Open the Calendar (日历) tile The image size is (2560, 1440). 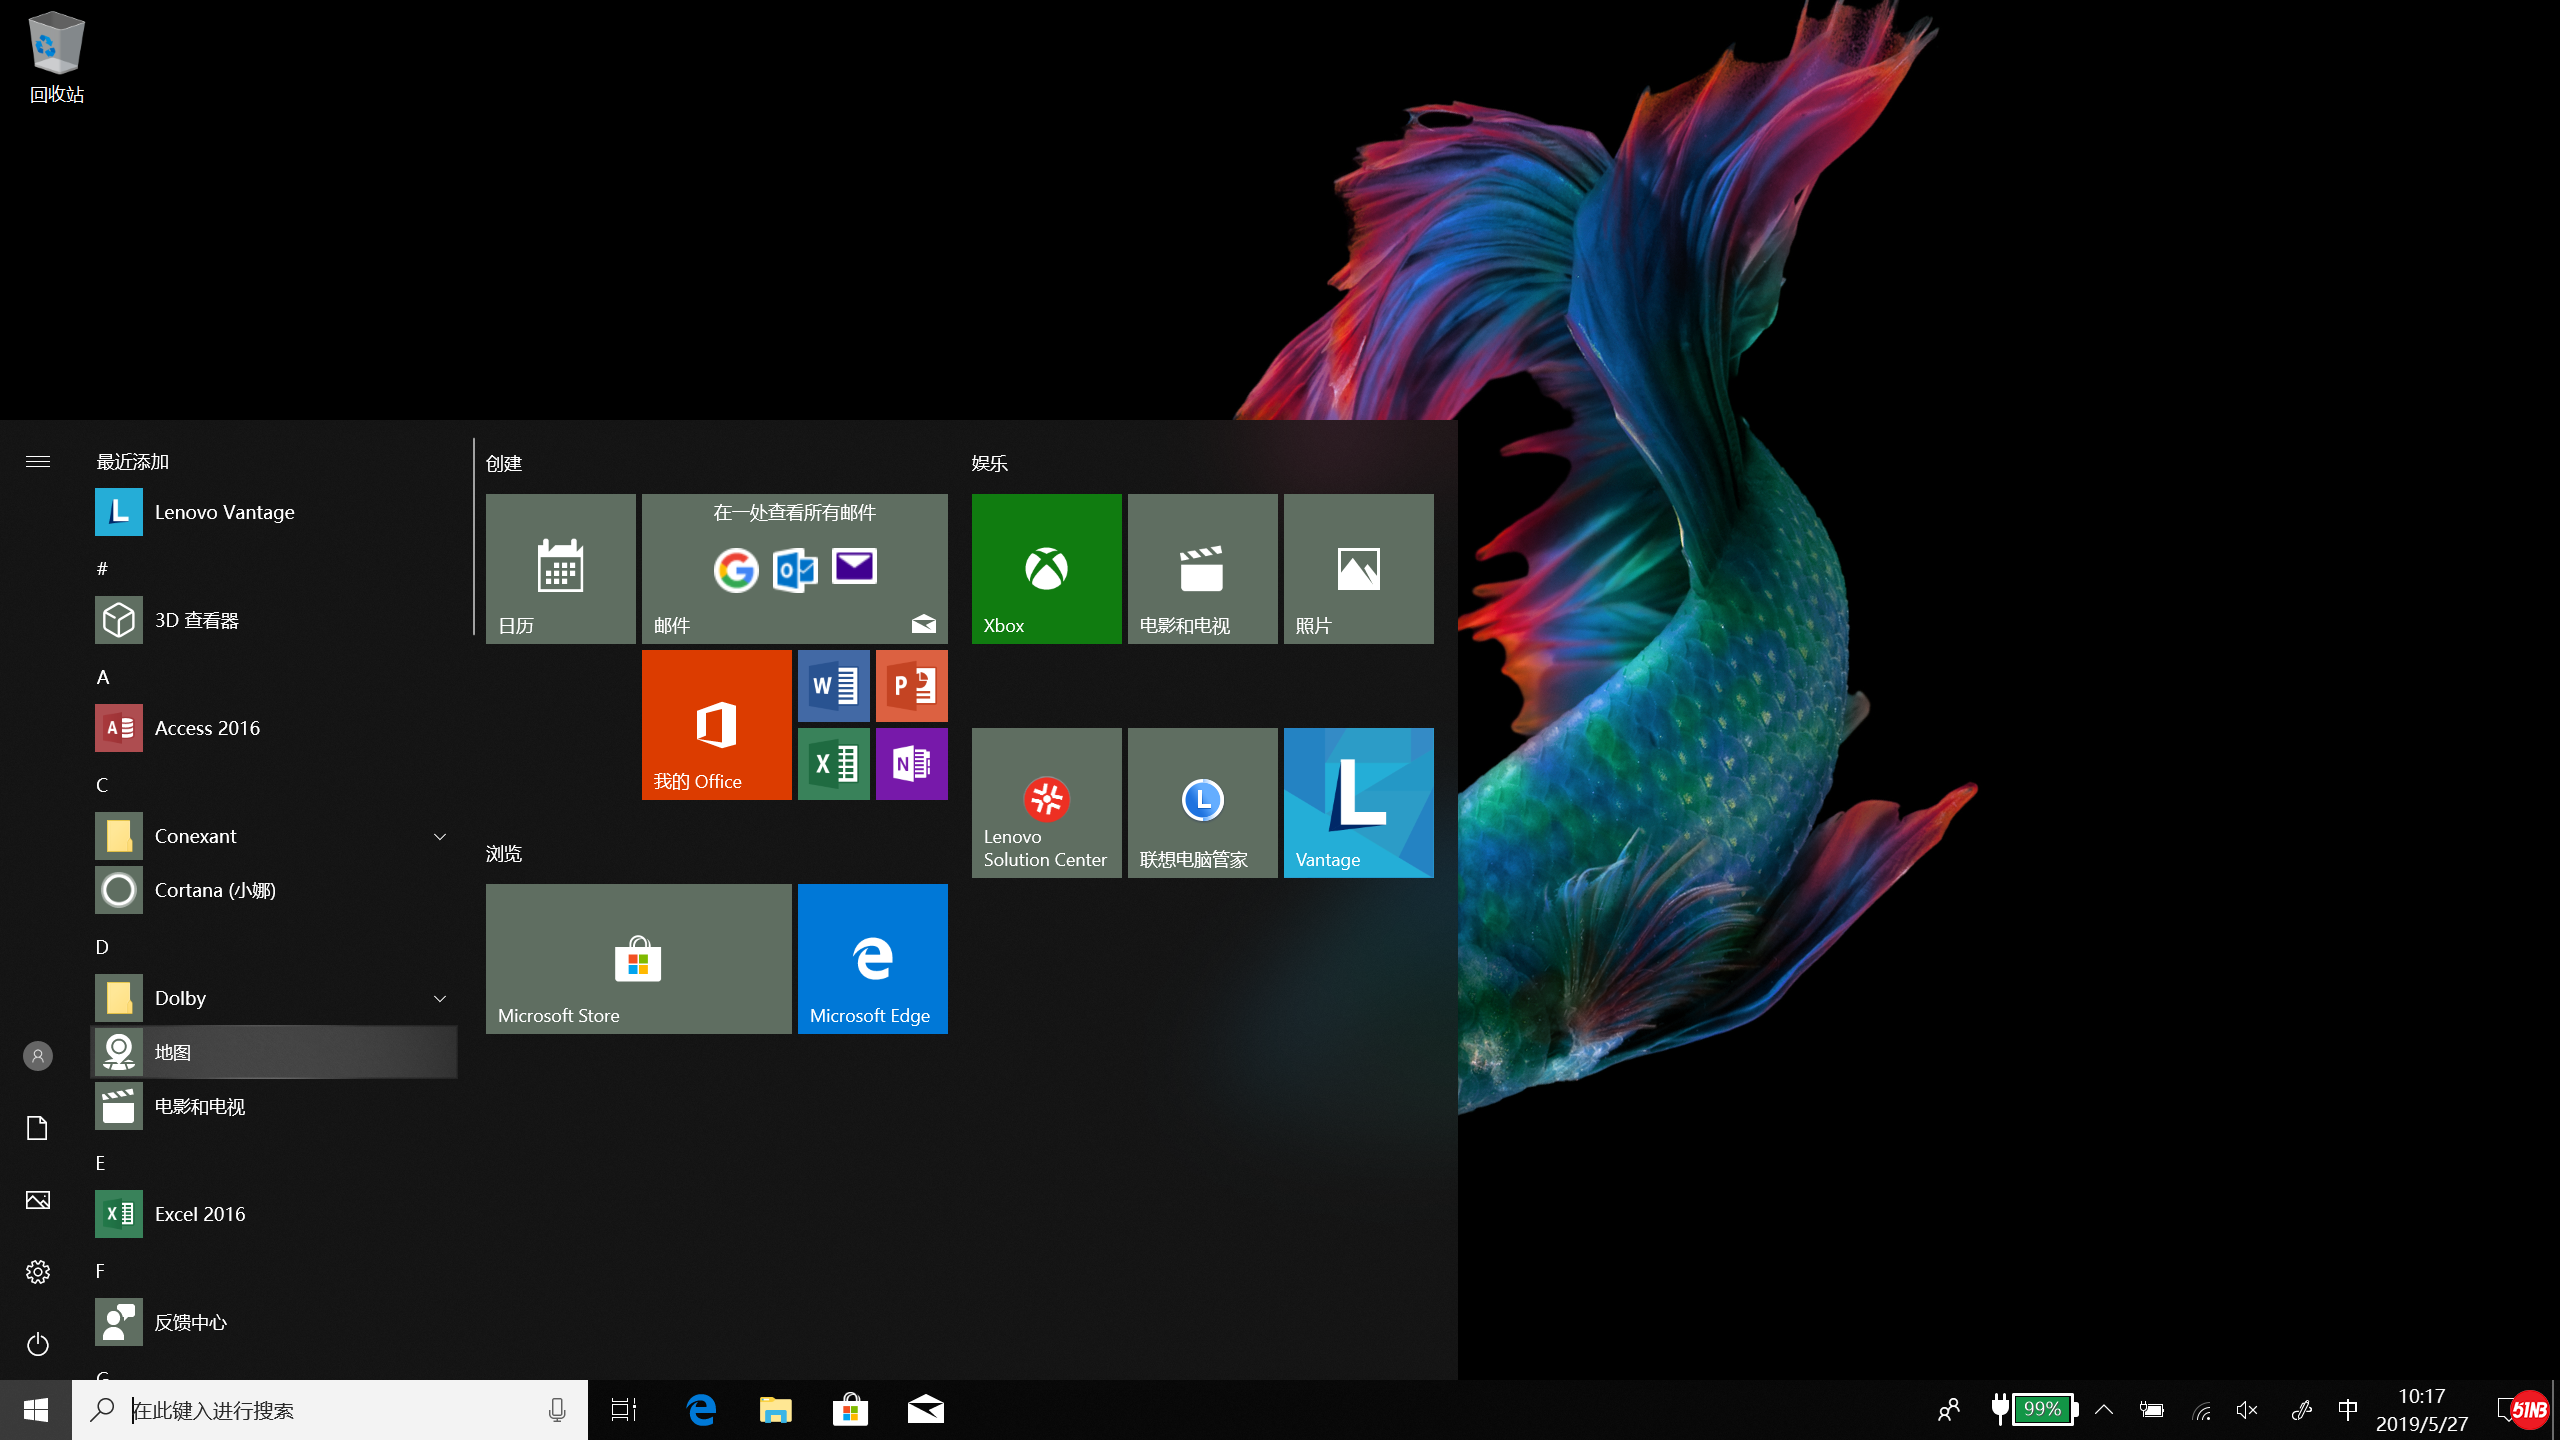[x=560, y=568]
